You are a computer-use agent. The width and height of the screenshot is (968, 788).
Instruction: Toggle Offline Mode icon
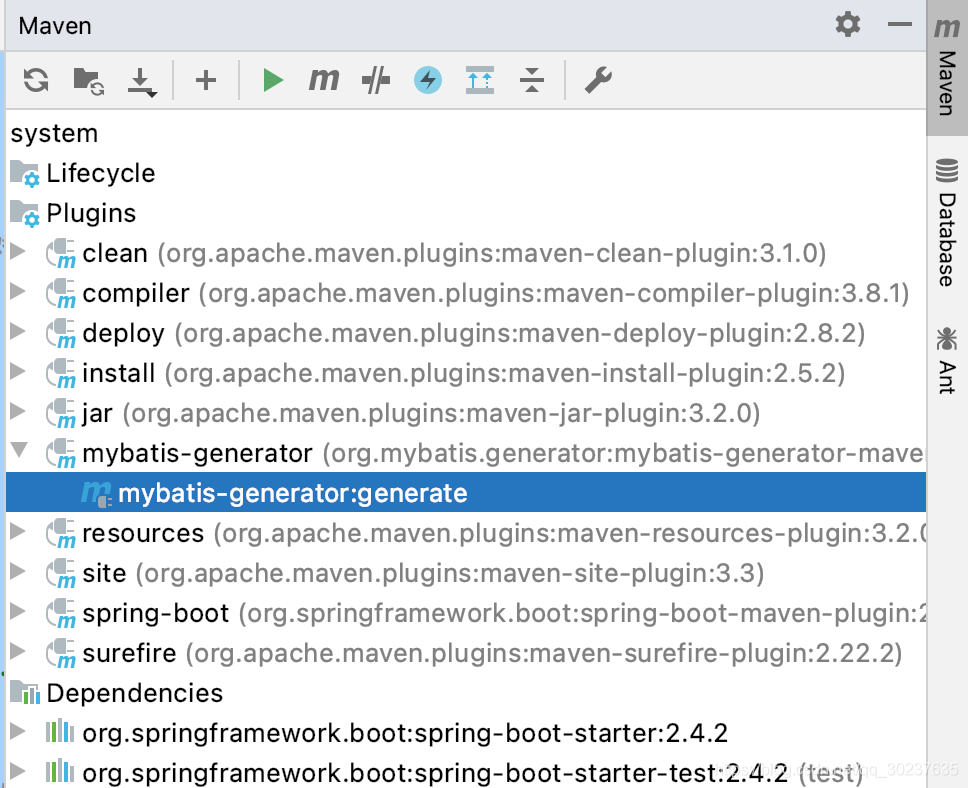pos(376,80)
